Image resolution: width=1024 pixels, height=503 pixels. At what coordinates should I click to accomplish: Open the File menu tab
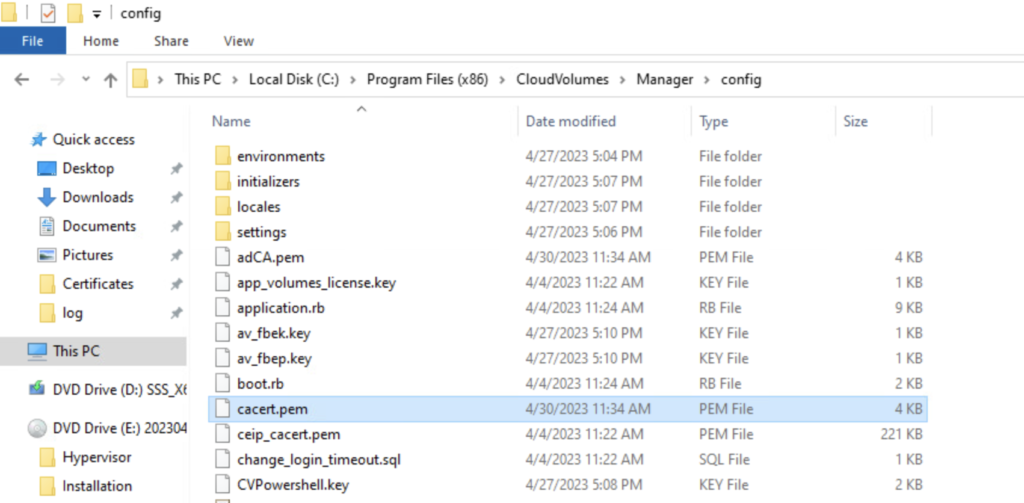point(32,41)
